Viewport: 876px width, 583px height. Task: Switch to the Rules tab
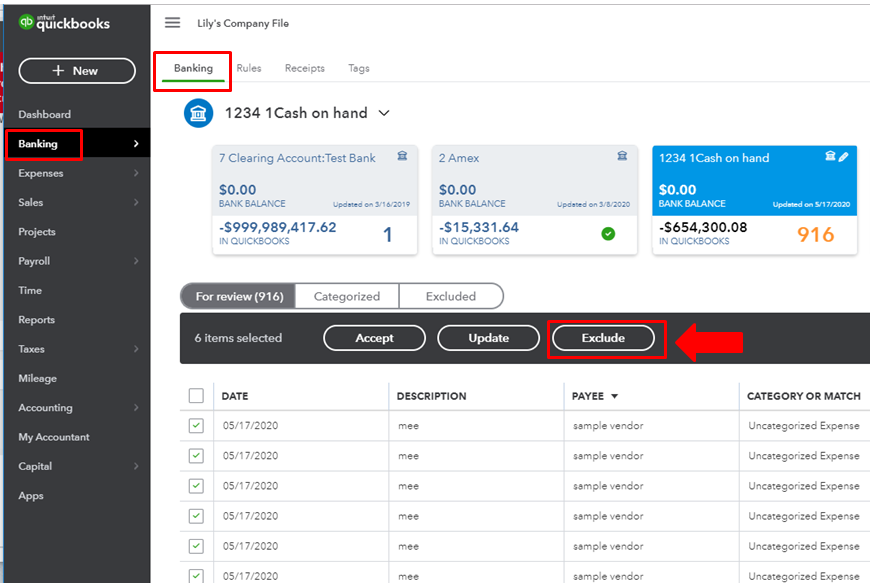[249, 68]
